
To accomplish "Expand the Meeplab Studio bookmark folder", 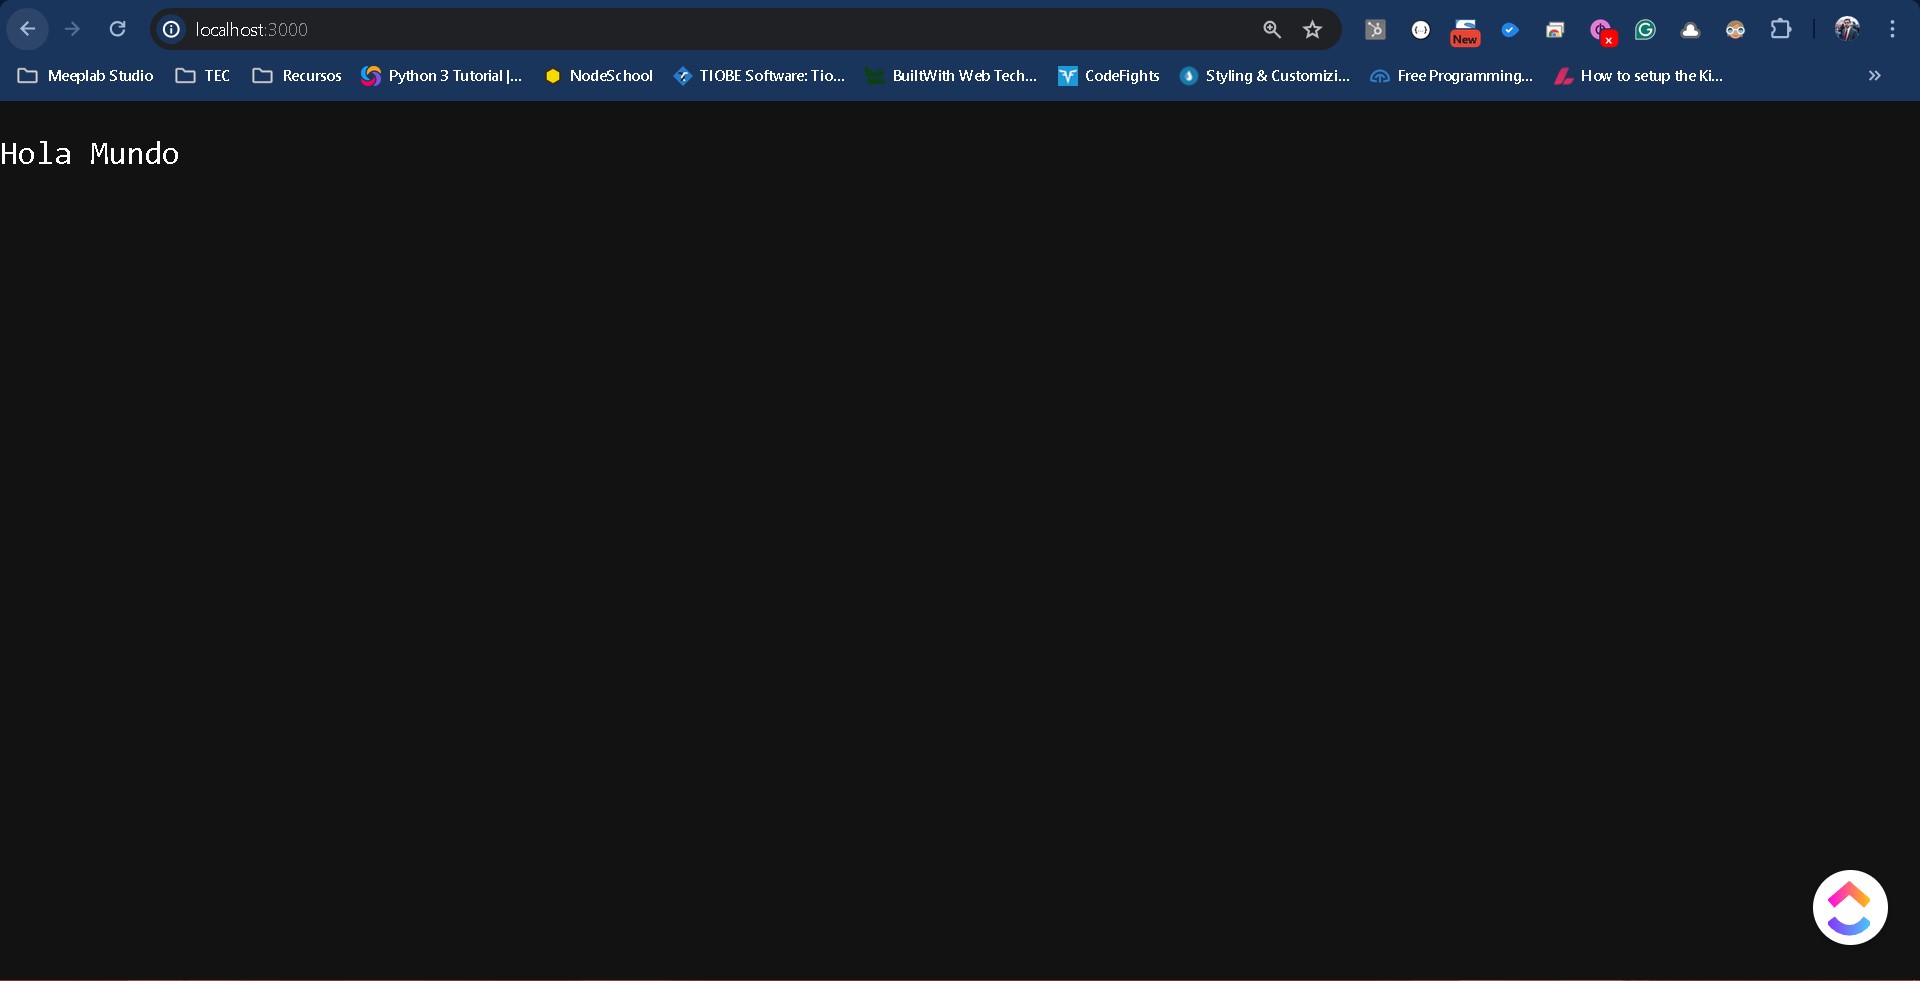I will coord(86,76).
